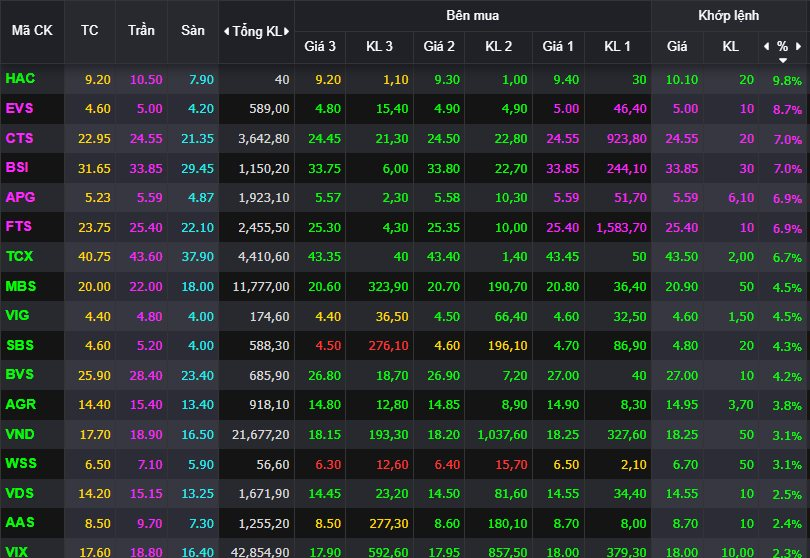Click VND KL 2 value 1,037,60

502,435
